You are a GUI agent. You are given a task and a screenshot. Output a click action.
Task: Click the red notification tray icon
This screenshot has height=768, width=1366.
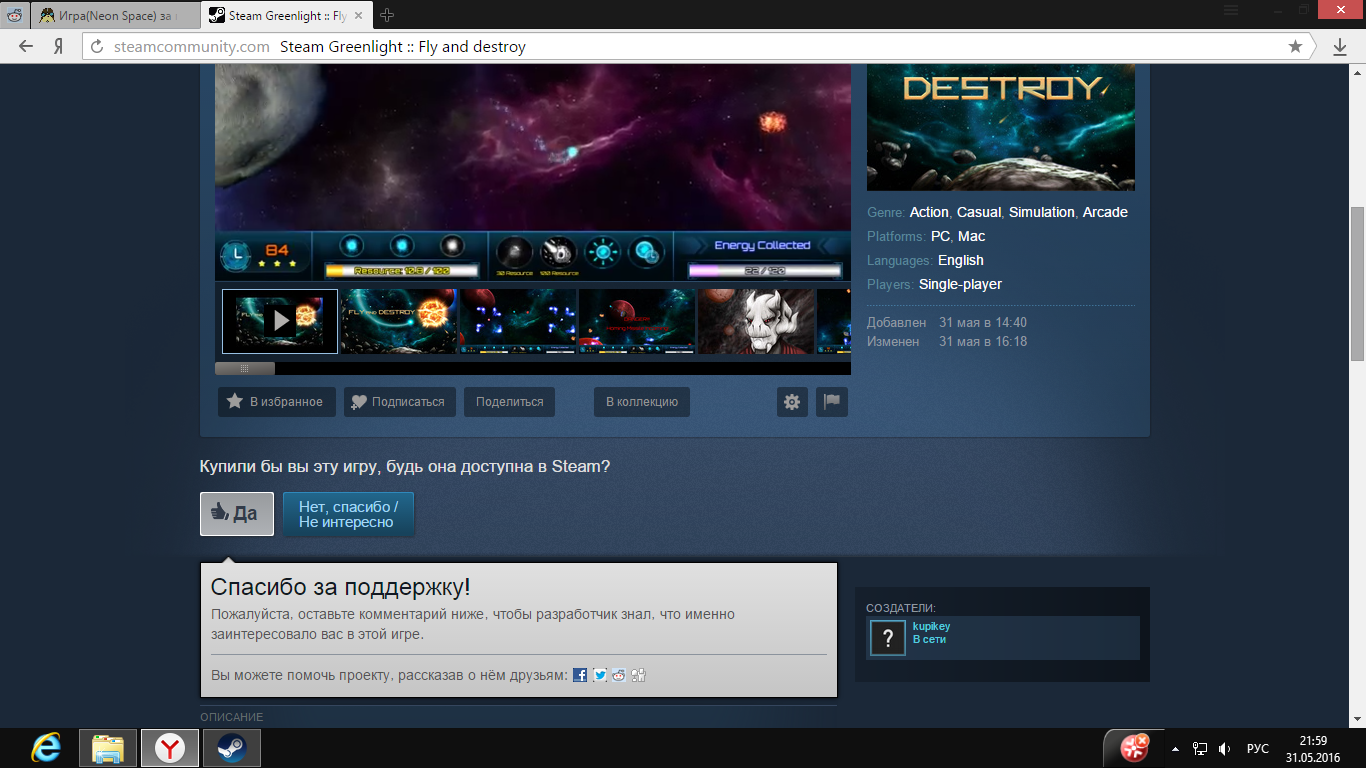coord(1134,748)
